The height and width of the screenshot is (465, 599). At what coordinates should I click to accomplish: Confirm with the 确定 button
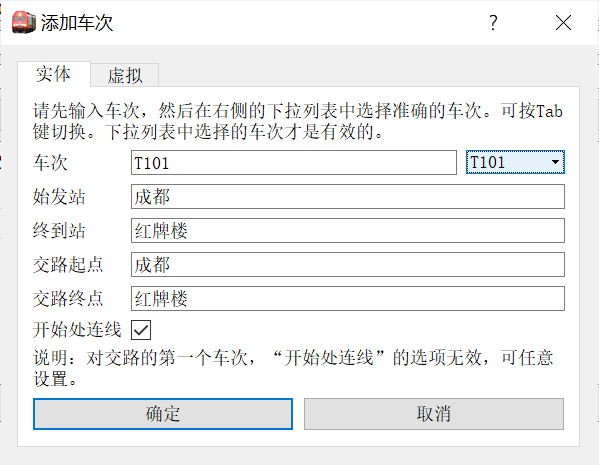coord(163,414)
